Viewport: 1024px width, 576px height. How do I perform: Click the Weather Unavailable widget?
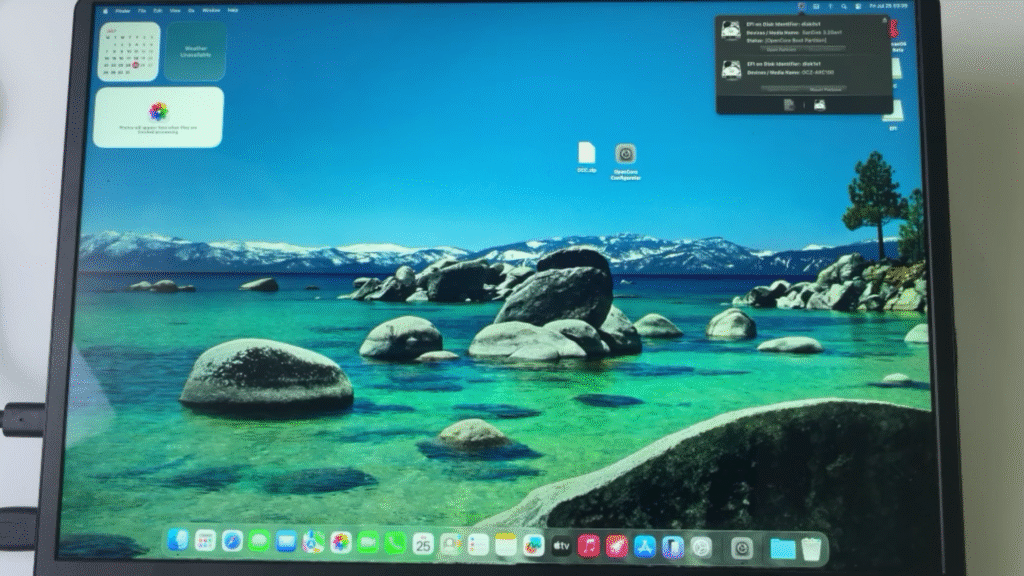point(195,51)
